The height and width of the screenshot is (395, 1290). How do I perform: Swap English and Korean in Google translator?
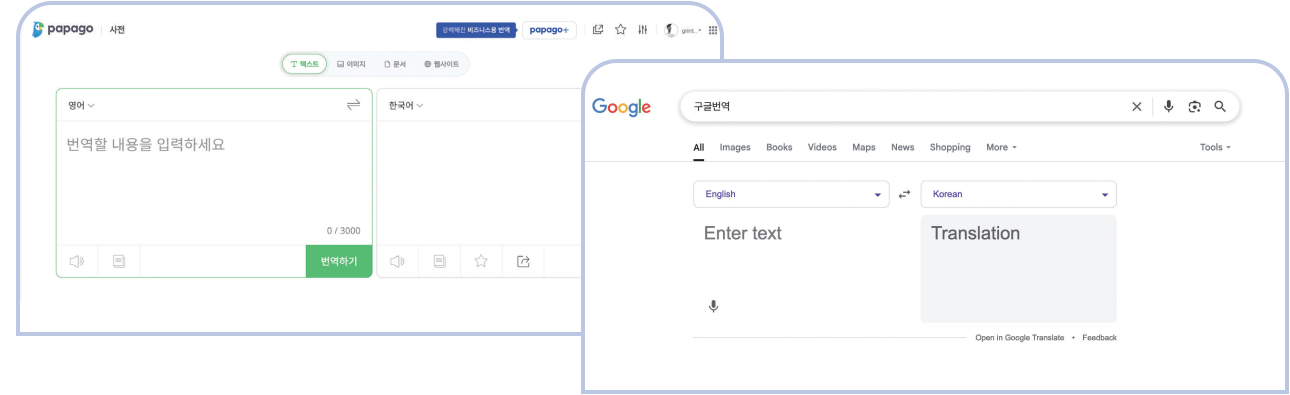click(x=905, y=194)
